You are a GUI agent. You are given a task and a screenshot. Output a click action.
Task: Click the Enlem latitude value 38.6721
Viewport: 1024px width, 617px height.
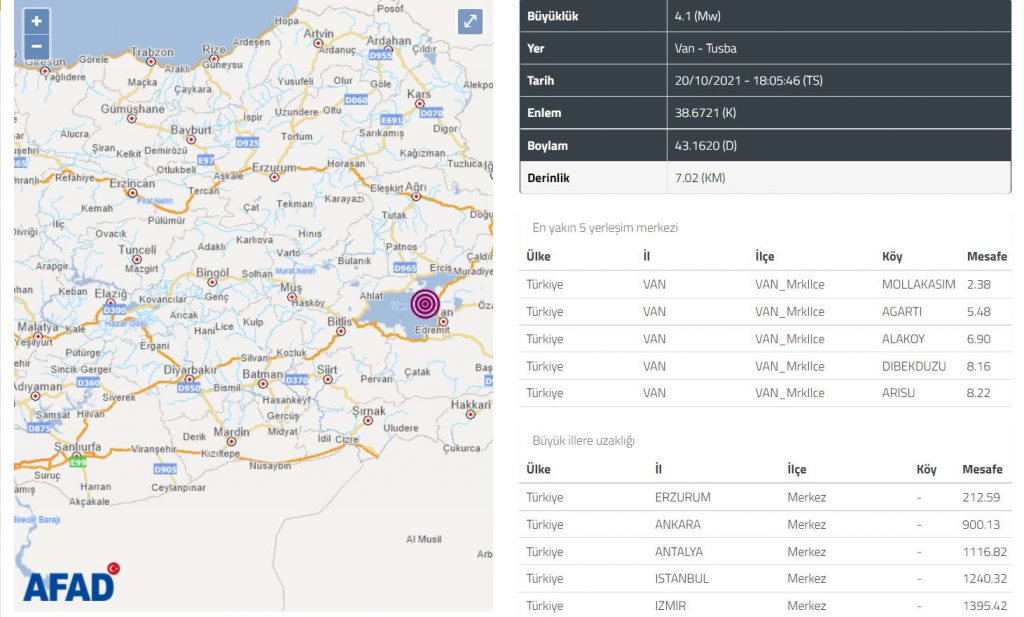pos(706,113)
